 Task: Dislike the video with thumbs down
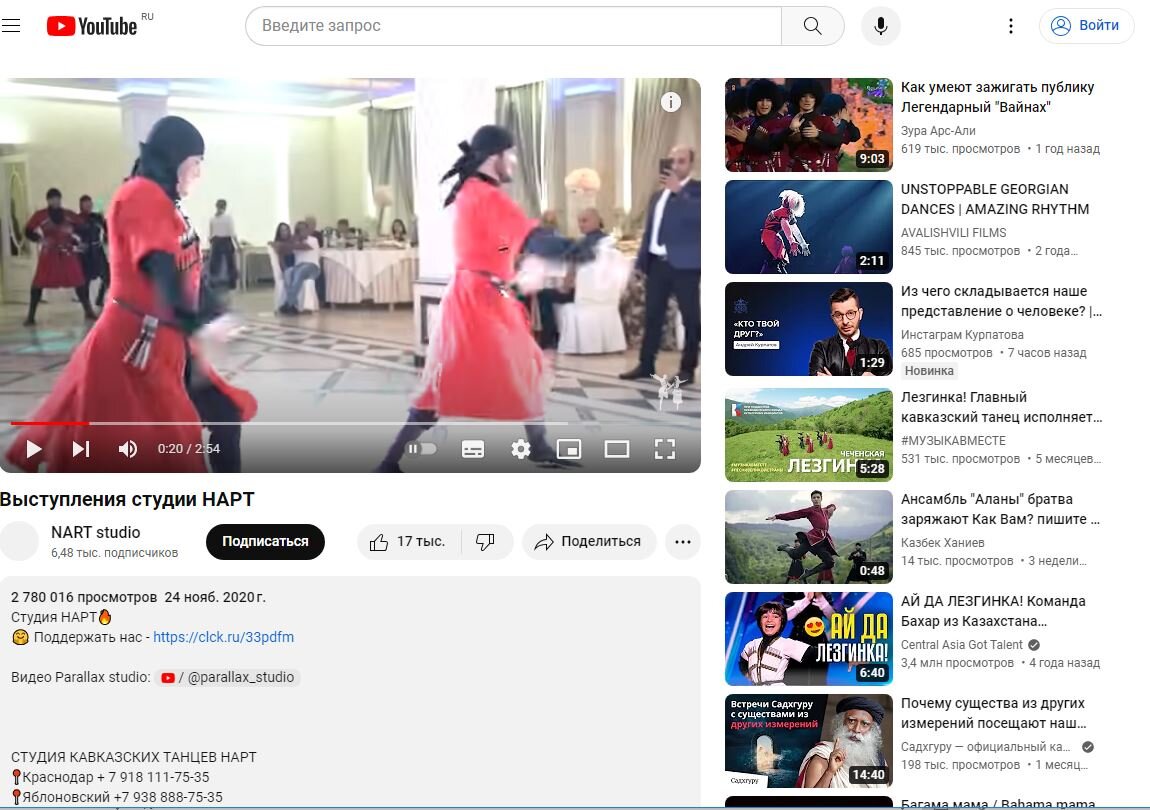point(487,541)
